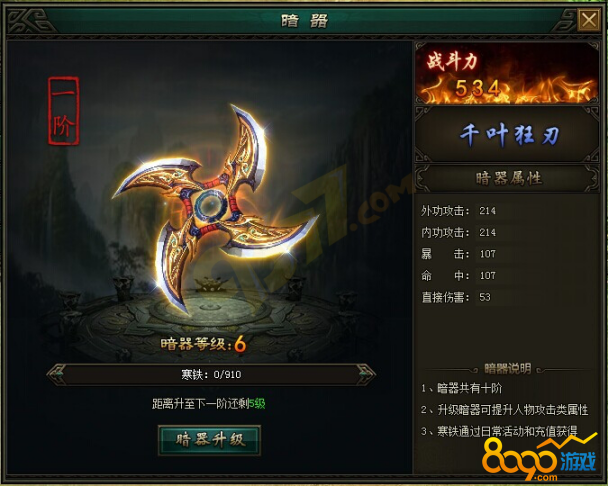Click the 暗器等级 6 level label
608x486 pixels.
(x=203, y=344)
